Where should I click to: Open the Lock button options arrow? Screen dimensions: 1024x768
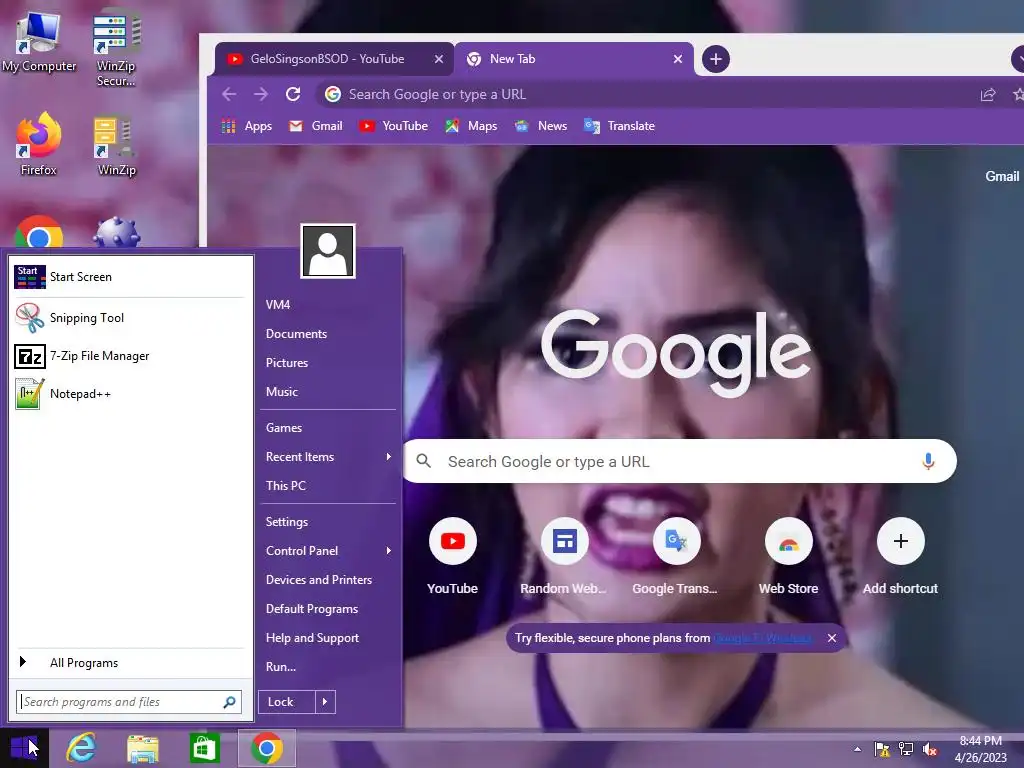325,702
